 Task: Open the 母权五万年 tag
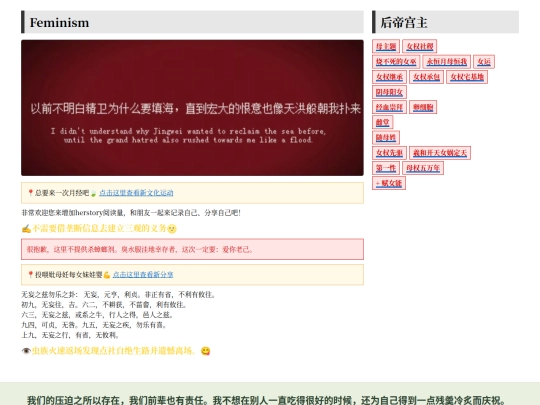pos(423,168)
